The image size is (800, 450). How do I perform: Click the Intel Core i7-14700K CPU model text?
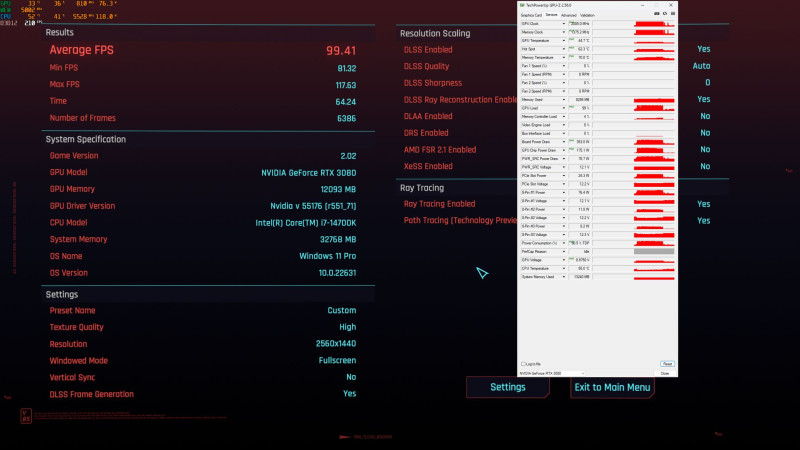(x=306, y=223)
